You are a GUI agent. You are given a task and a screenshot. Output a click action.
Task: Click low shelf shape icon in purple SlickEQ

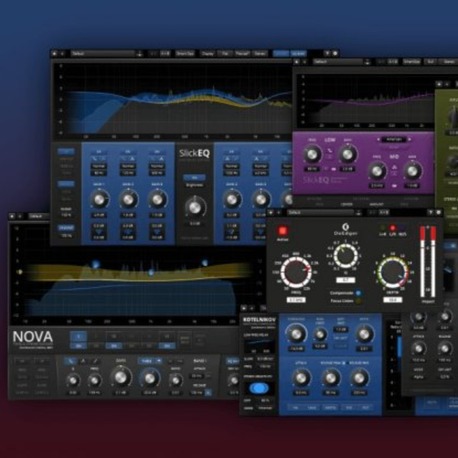330,151
